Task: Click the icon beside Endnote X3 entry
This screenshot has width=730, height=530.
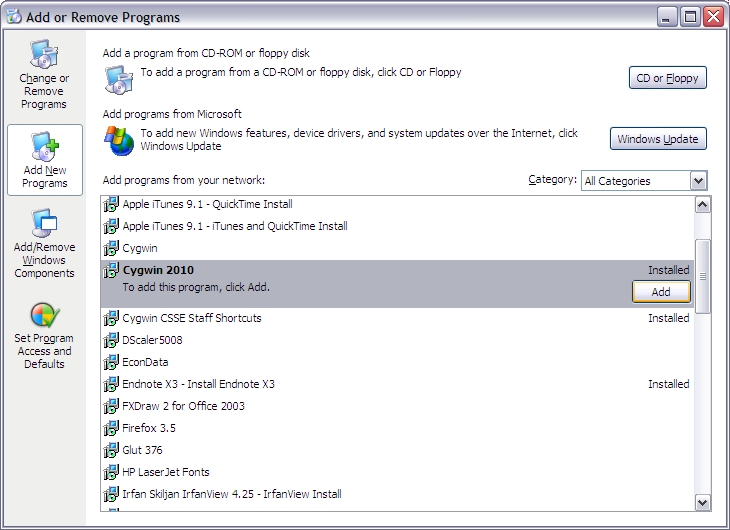Action: [x=111, y=384]
